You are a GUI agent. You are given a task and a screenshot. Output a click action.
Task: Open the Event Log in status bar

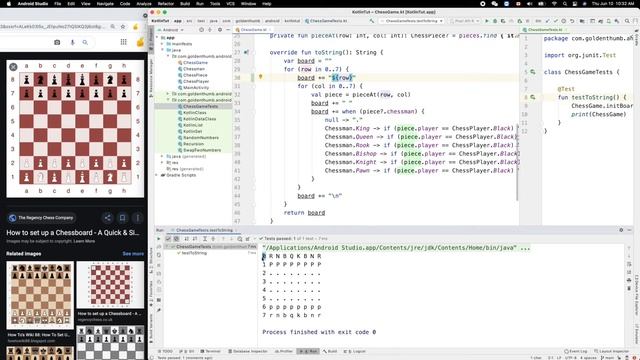576,351
